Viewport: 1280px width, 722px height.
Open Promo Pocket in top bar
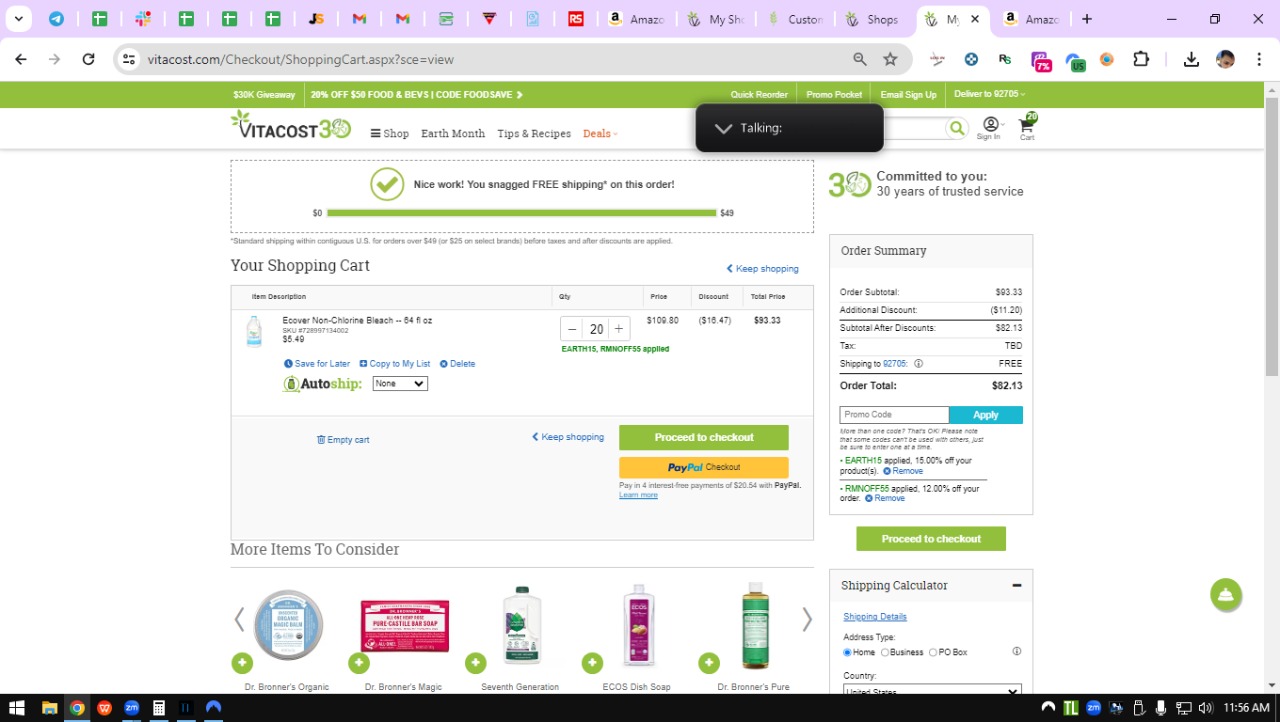click(834, 95)
